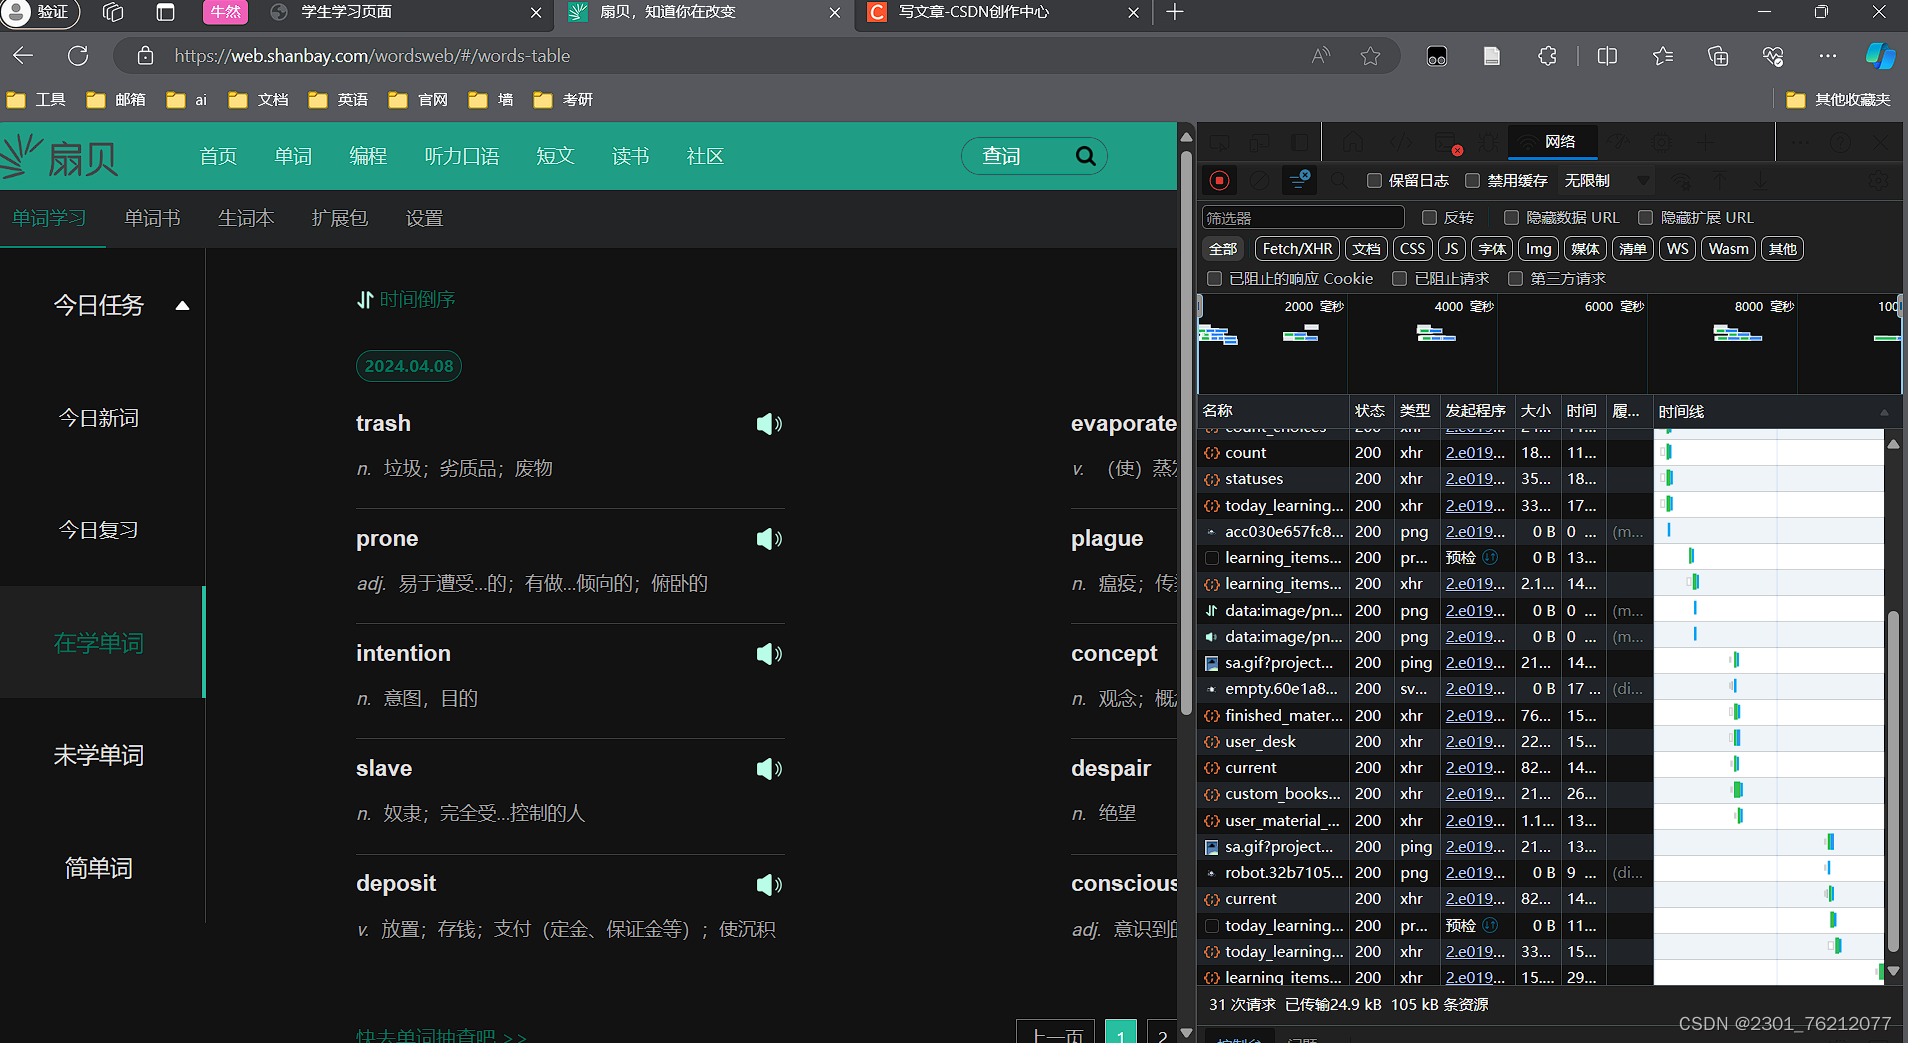Filter network requests by Fetch/XHR
This screenshot has height=1043, width=1908.
(1297, 249)
